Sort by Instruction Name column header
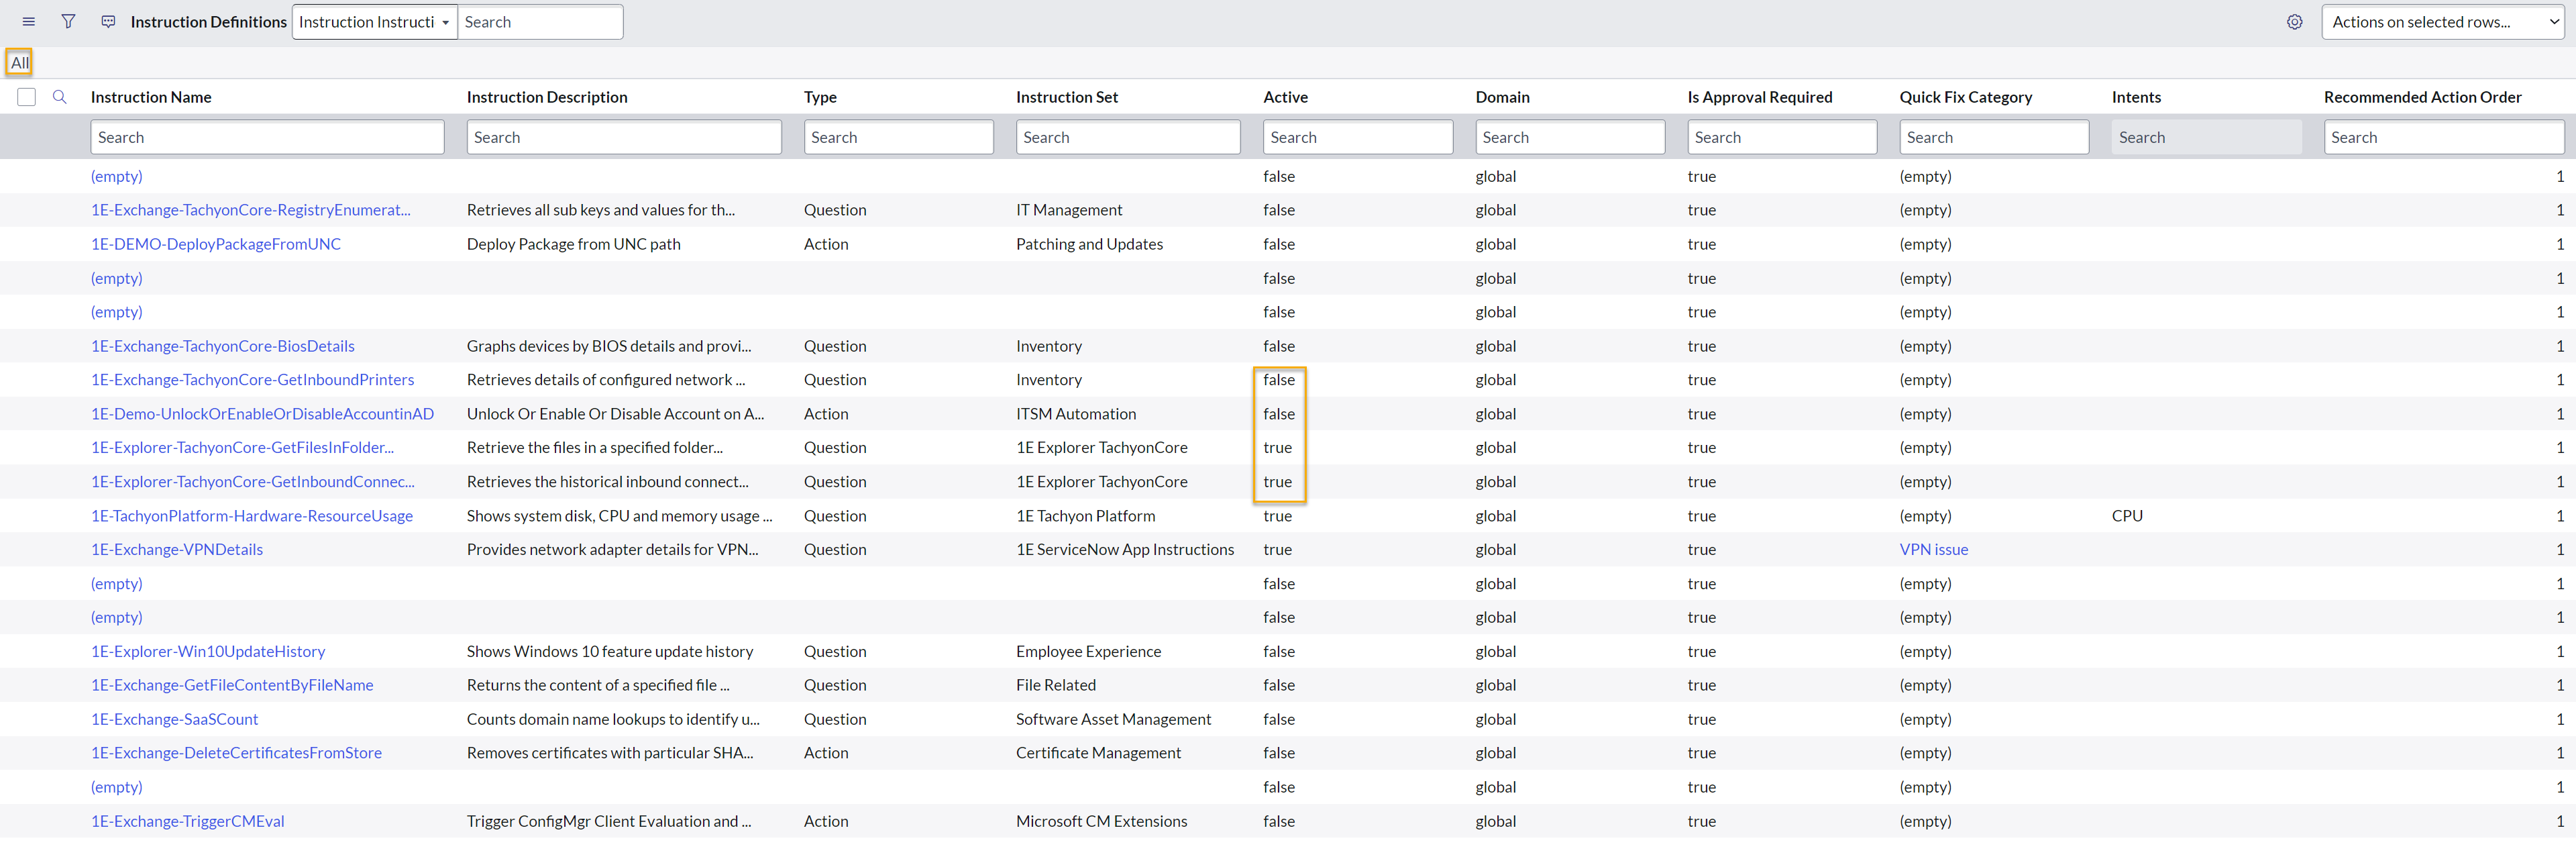The image size is (2576, 857). pyautogui.click(x=151, y=97)
